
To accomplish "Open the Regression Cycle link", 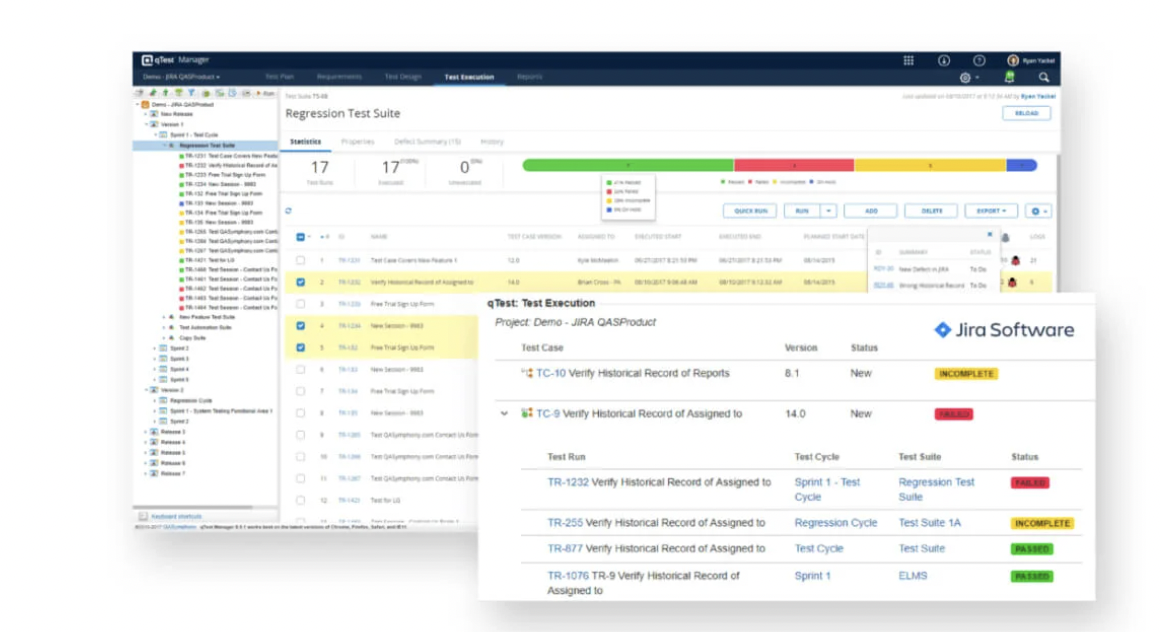I will pos(835,523).
